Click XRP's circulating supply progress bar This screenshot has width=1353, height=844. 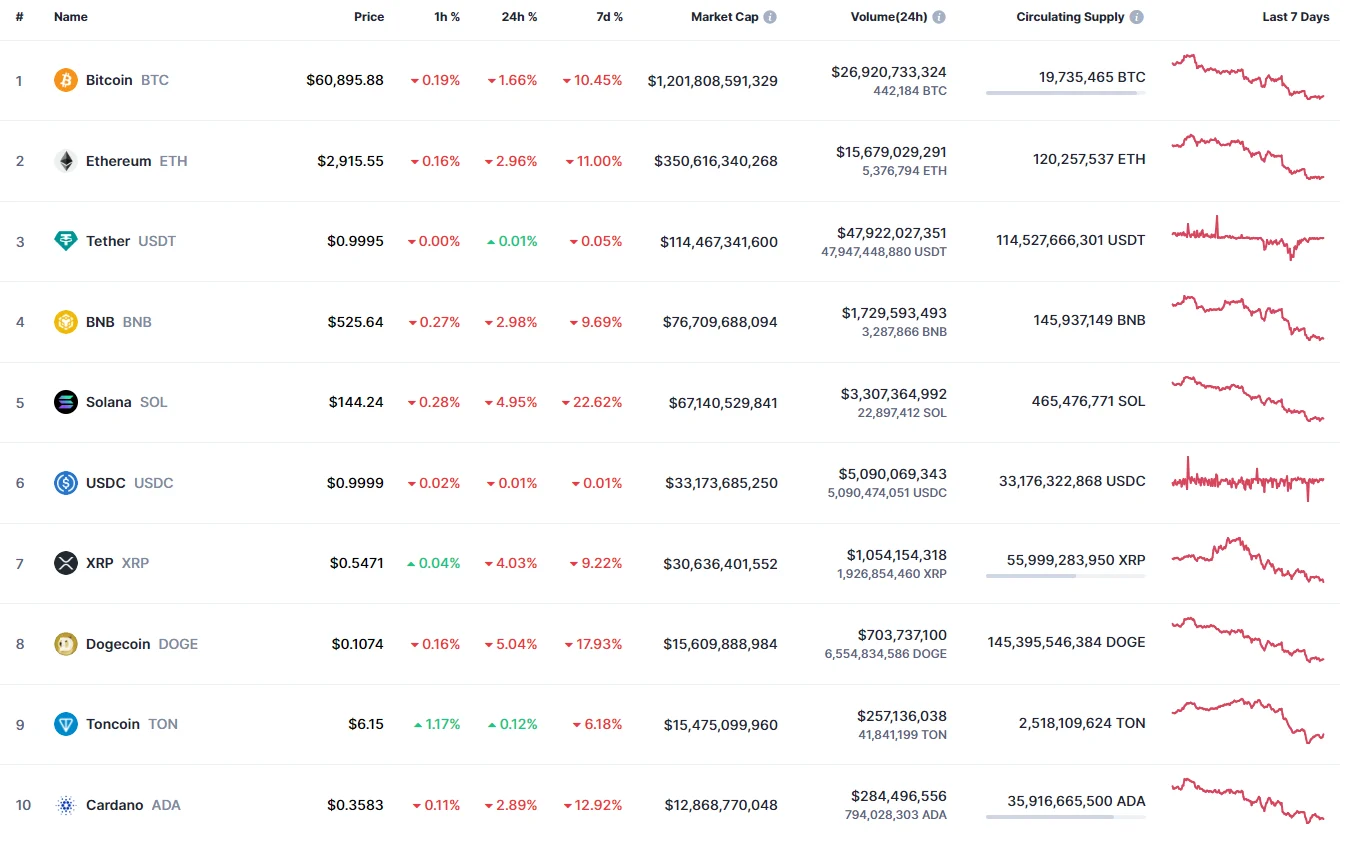coord(1065,576)
